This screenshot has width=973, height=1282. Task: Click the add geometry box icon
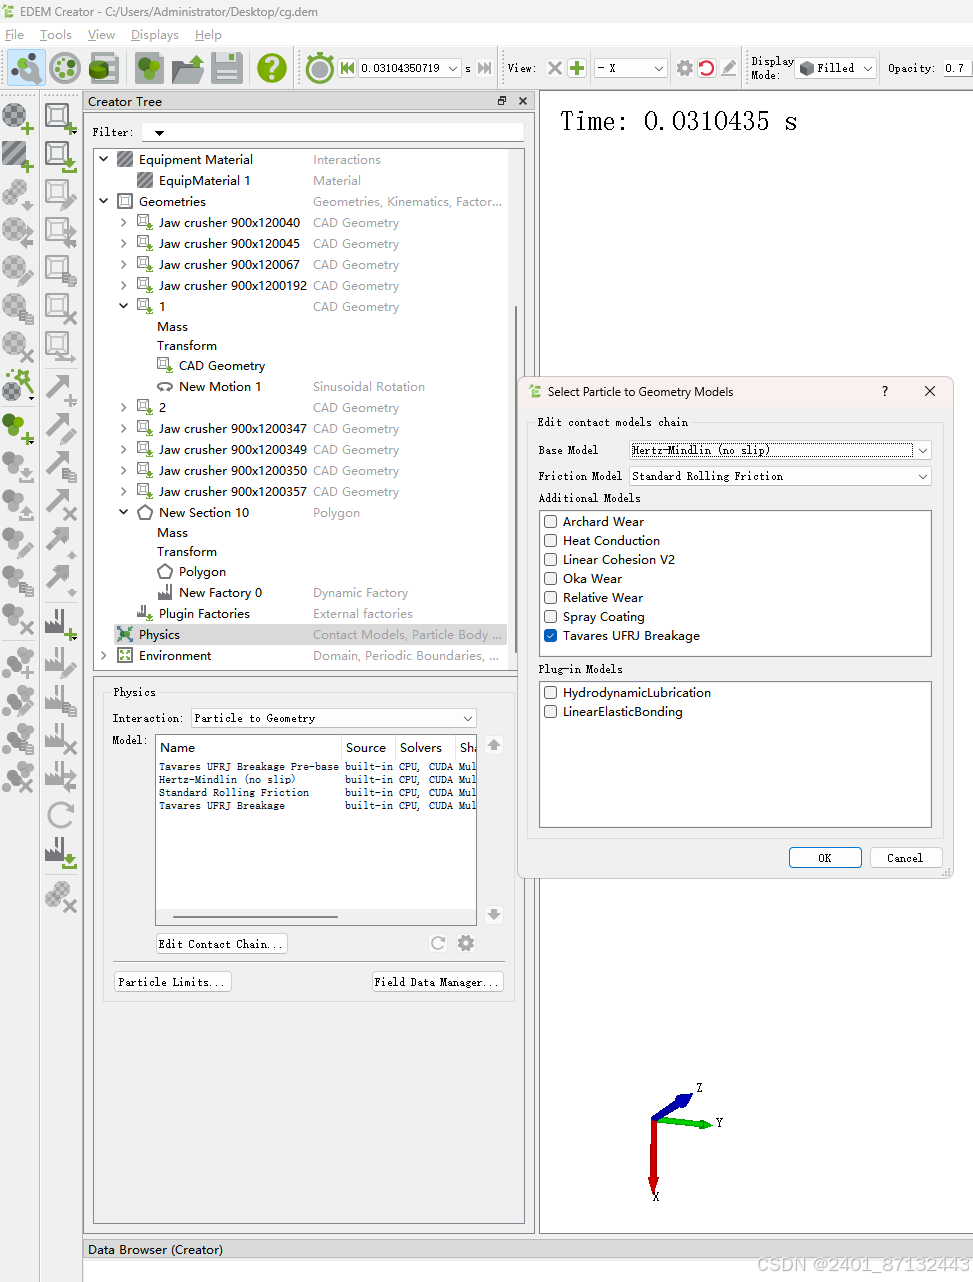click(x=60, y=118)
